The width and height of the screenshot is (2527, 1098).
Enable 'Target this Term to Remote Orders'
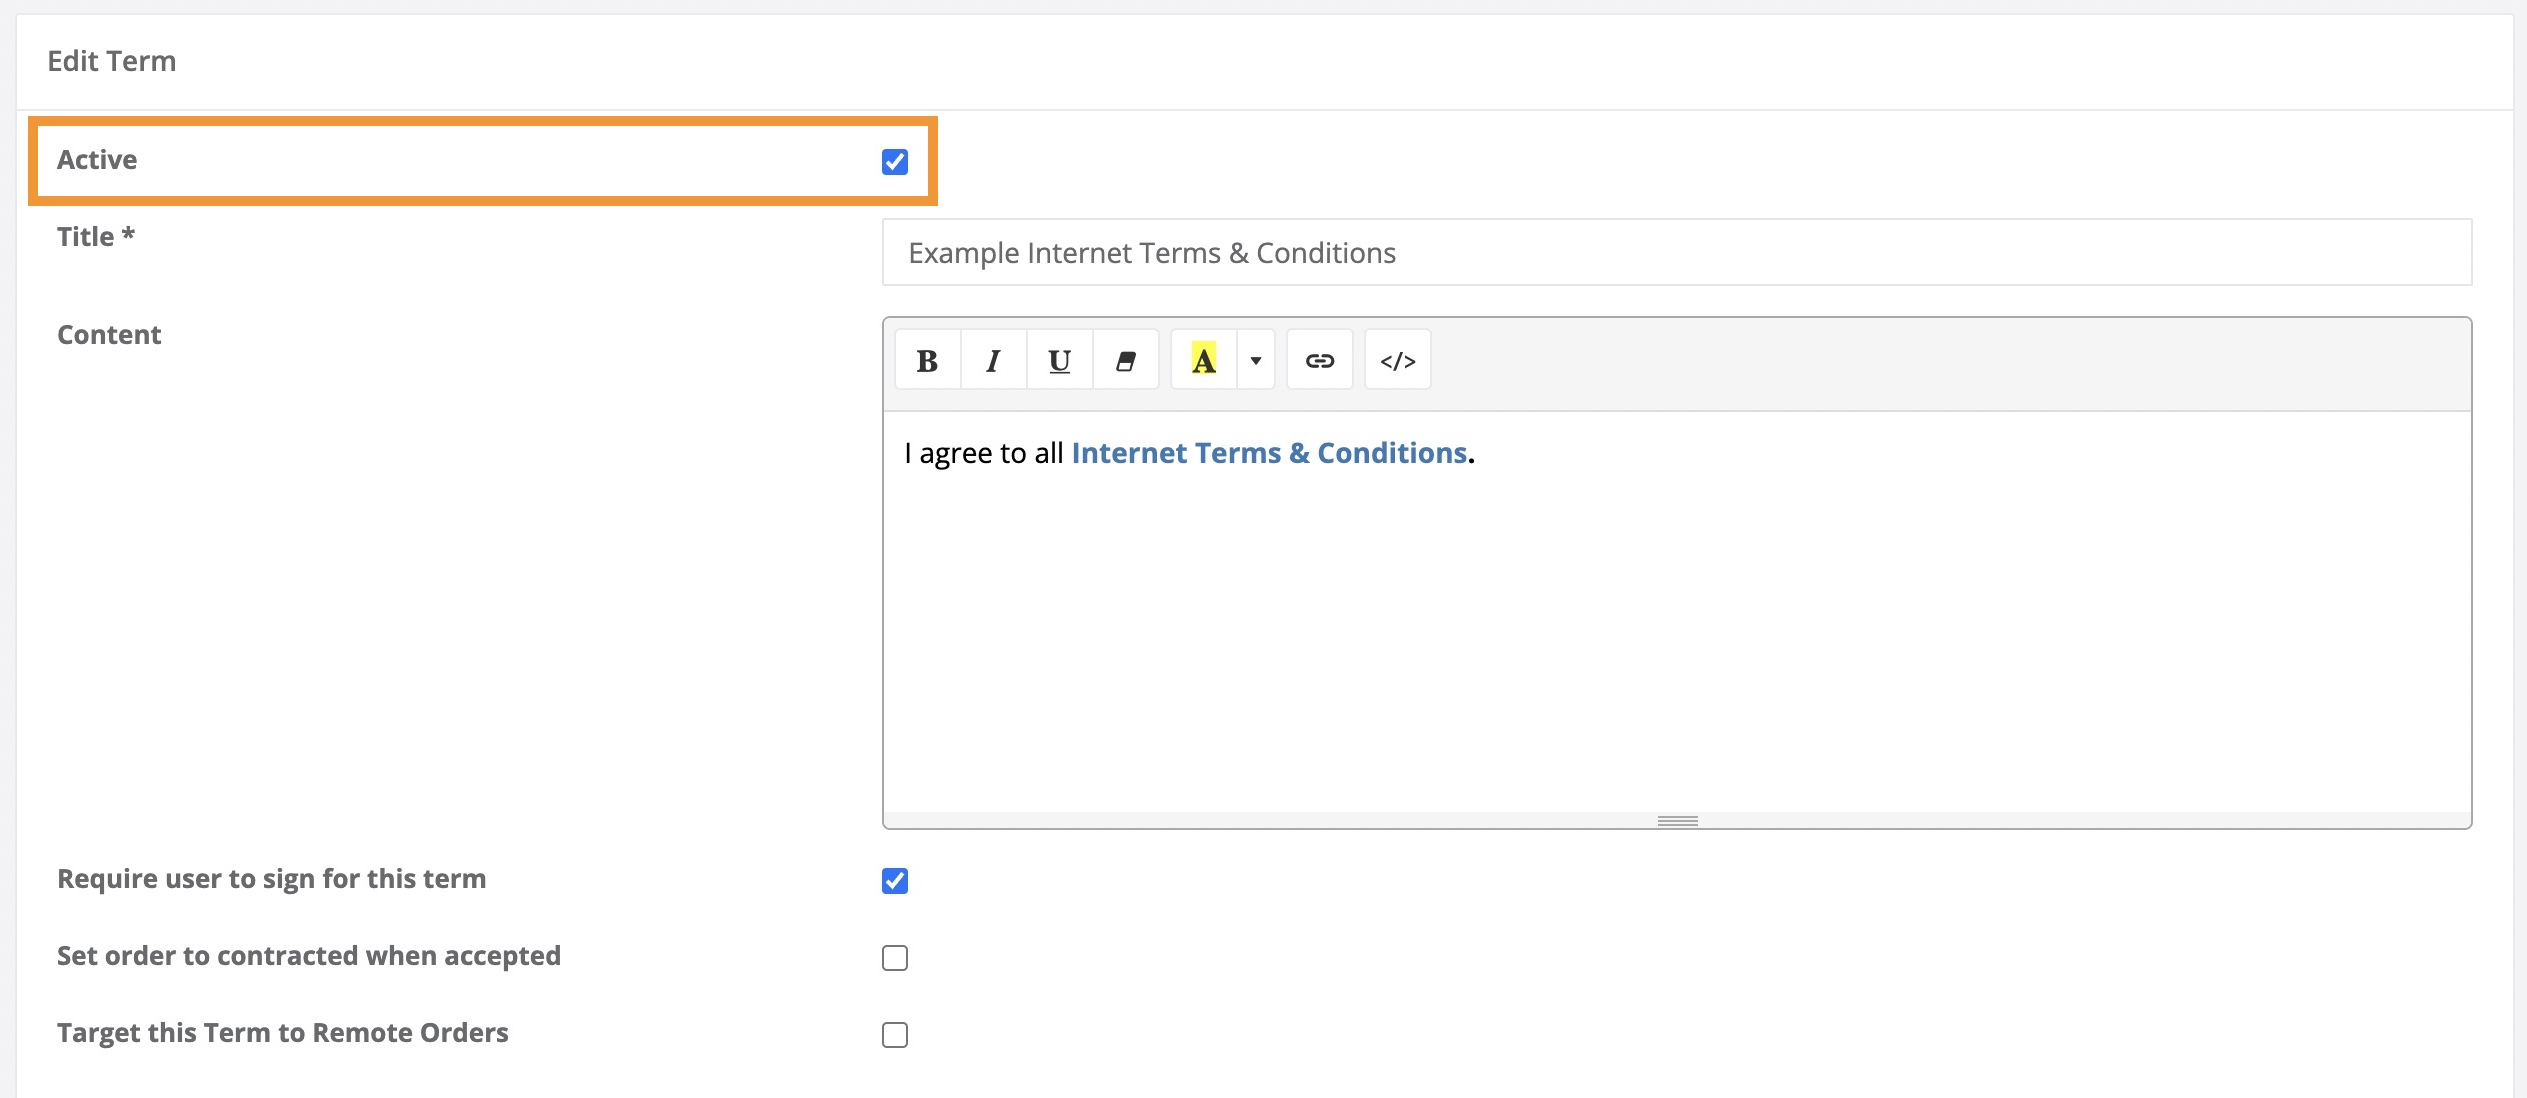coord(895,1035)
